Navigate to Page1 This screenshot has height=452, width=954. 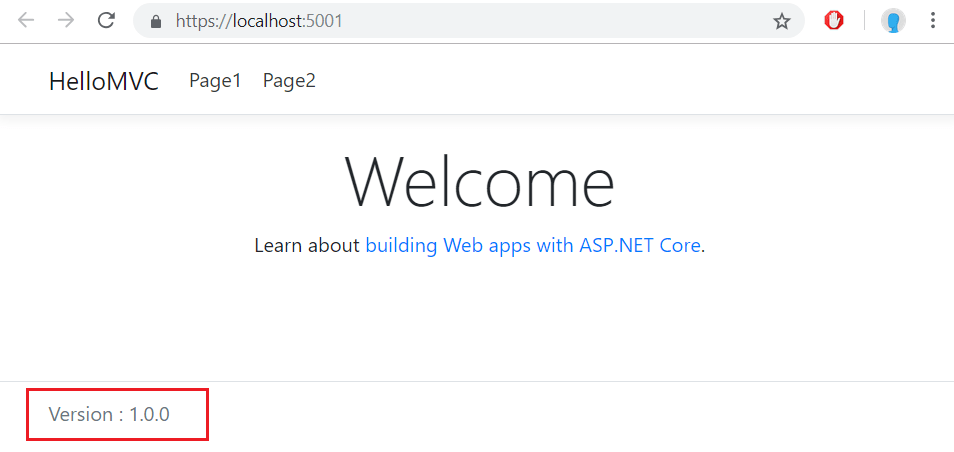coord(215,80)
